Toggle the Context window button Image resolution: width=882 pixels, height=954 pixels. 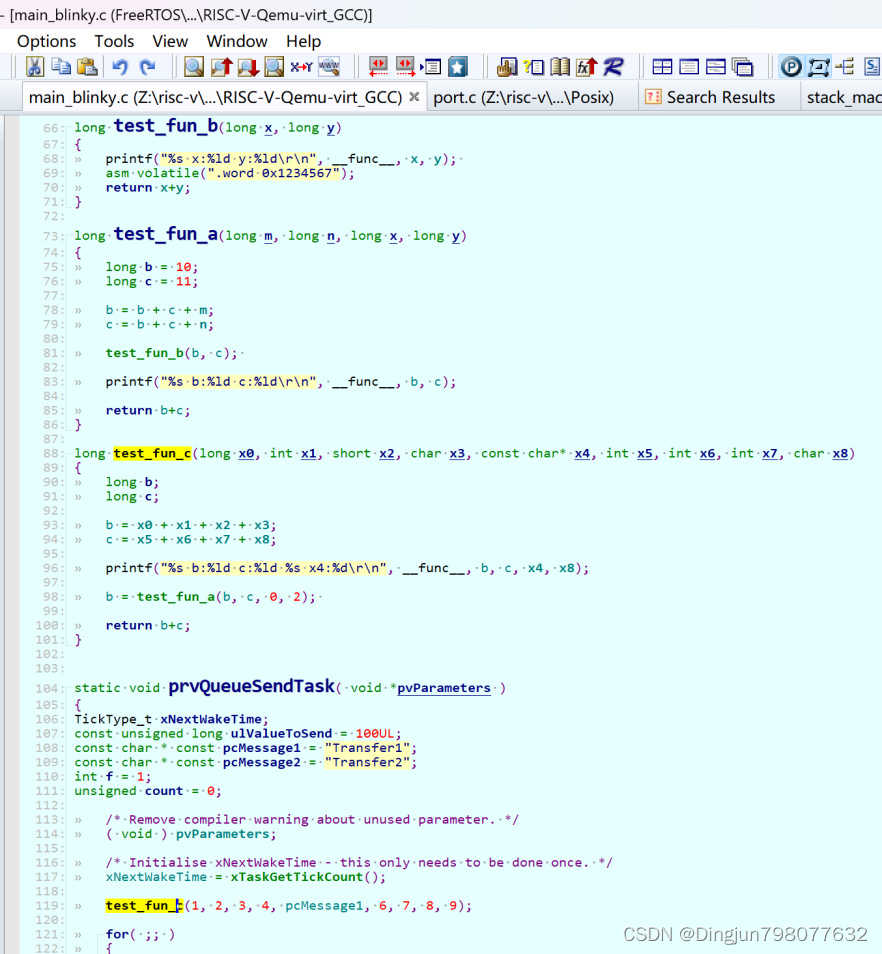point(818,66)
